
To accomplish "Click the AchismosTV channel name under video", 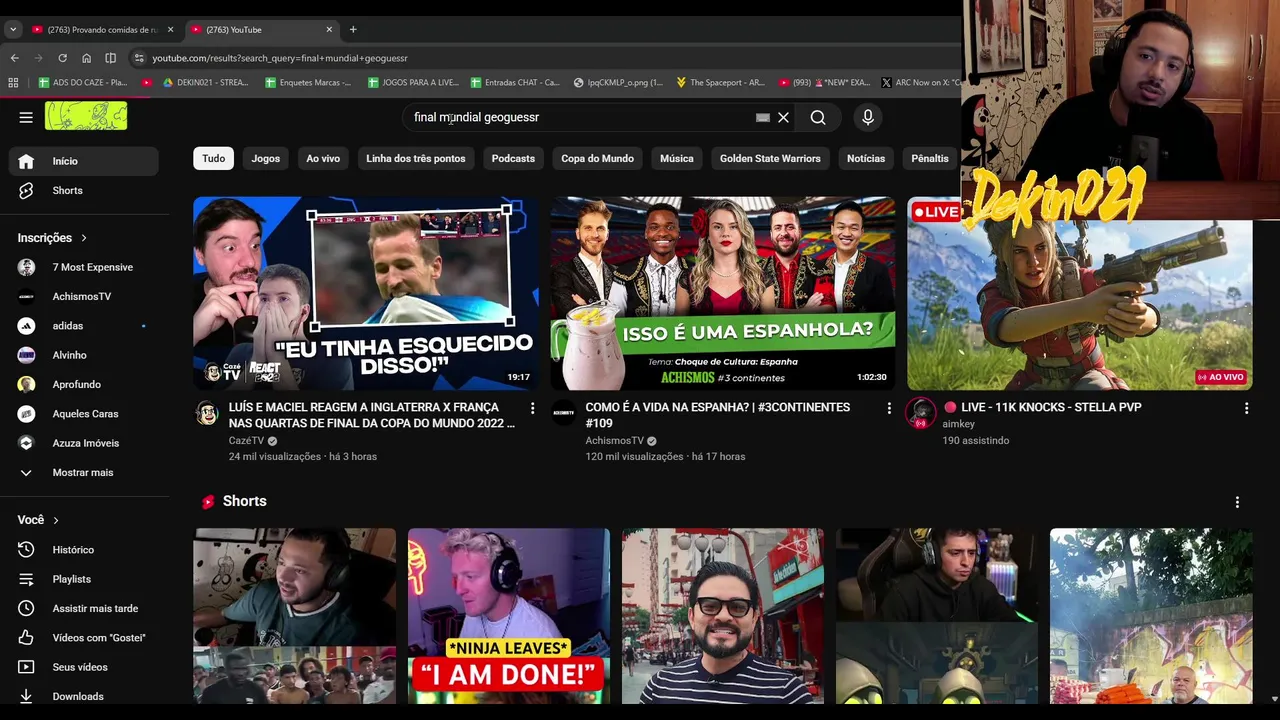I will 615,441.
